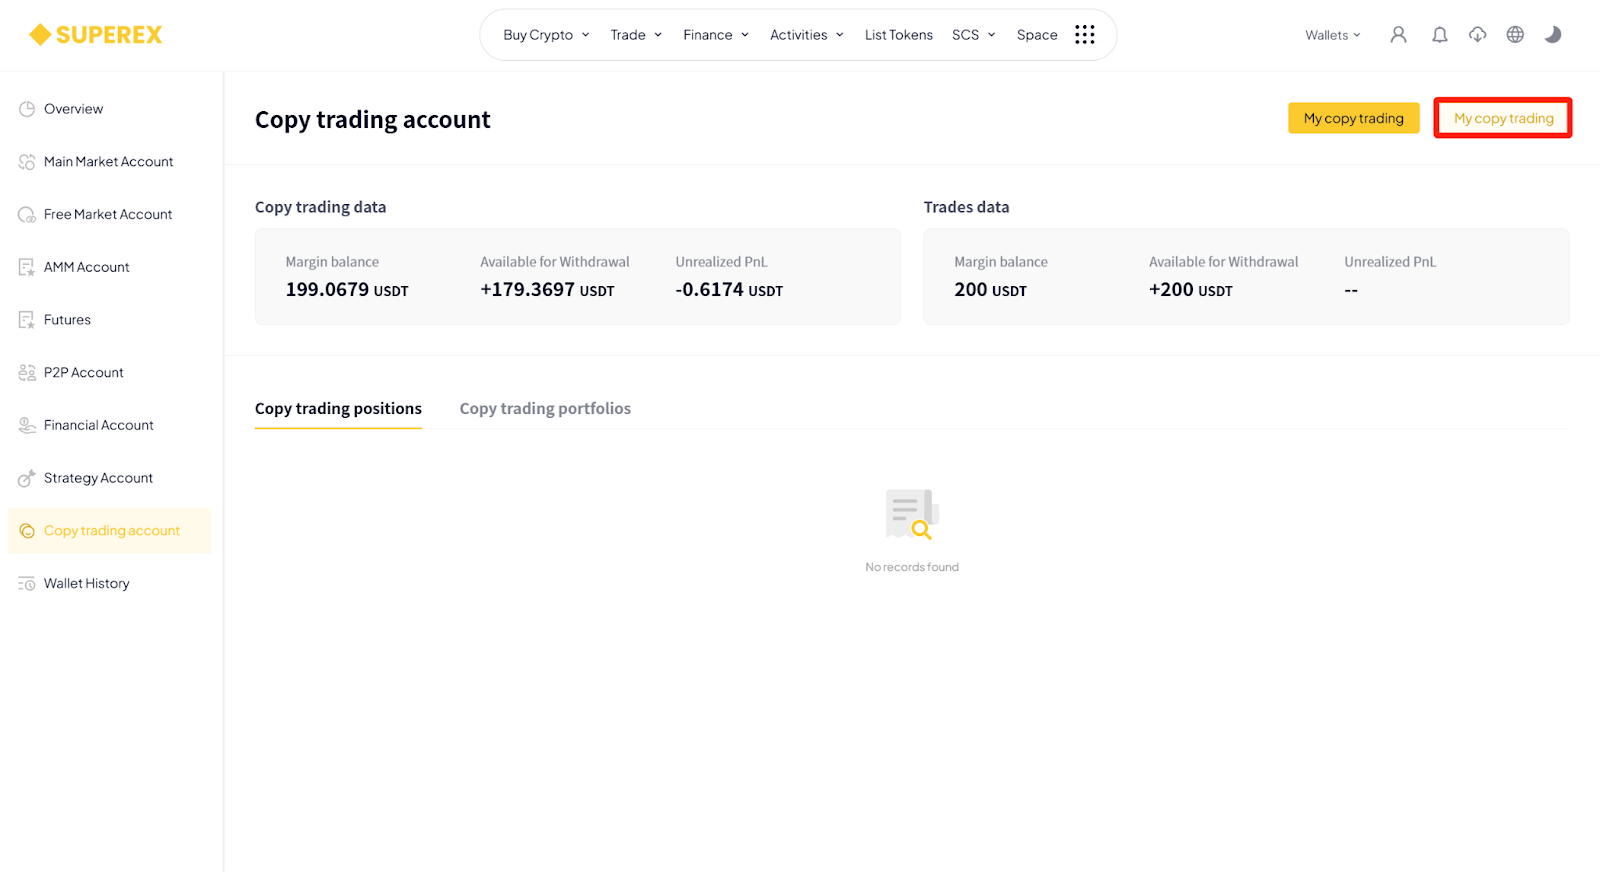Click the Trades data heading
The width and height of the screenshot is (1600, 872).
[966, 207]
